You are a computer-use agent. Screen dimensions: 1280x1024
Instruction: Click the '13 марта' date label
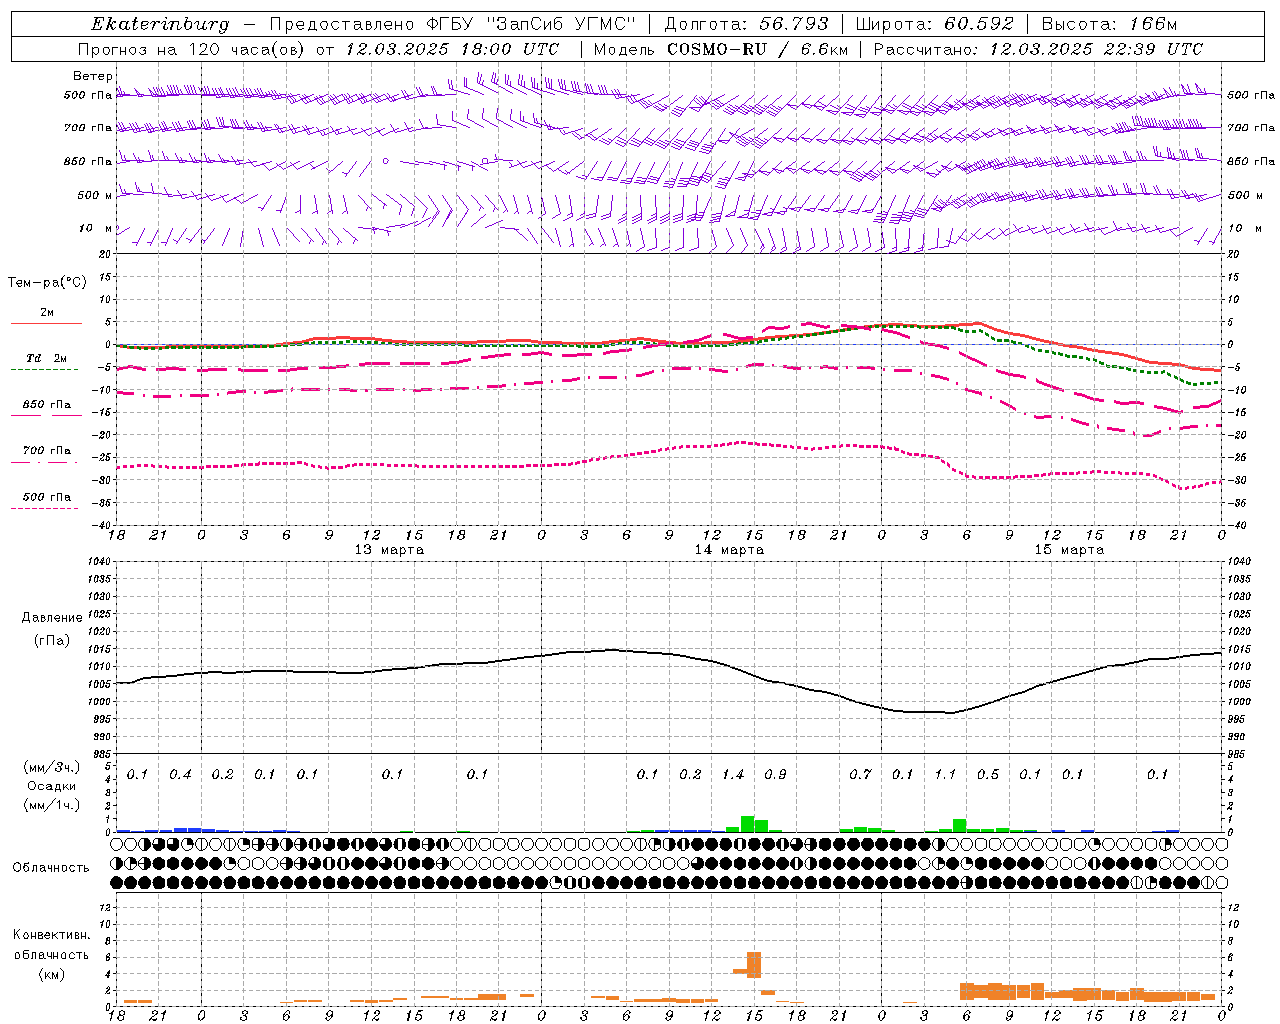389,550
